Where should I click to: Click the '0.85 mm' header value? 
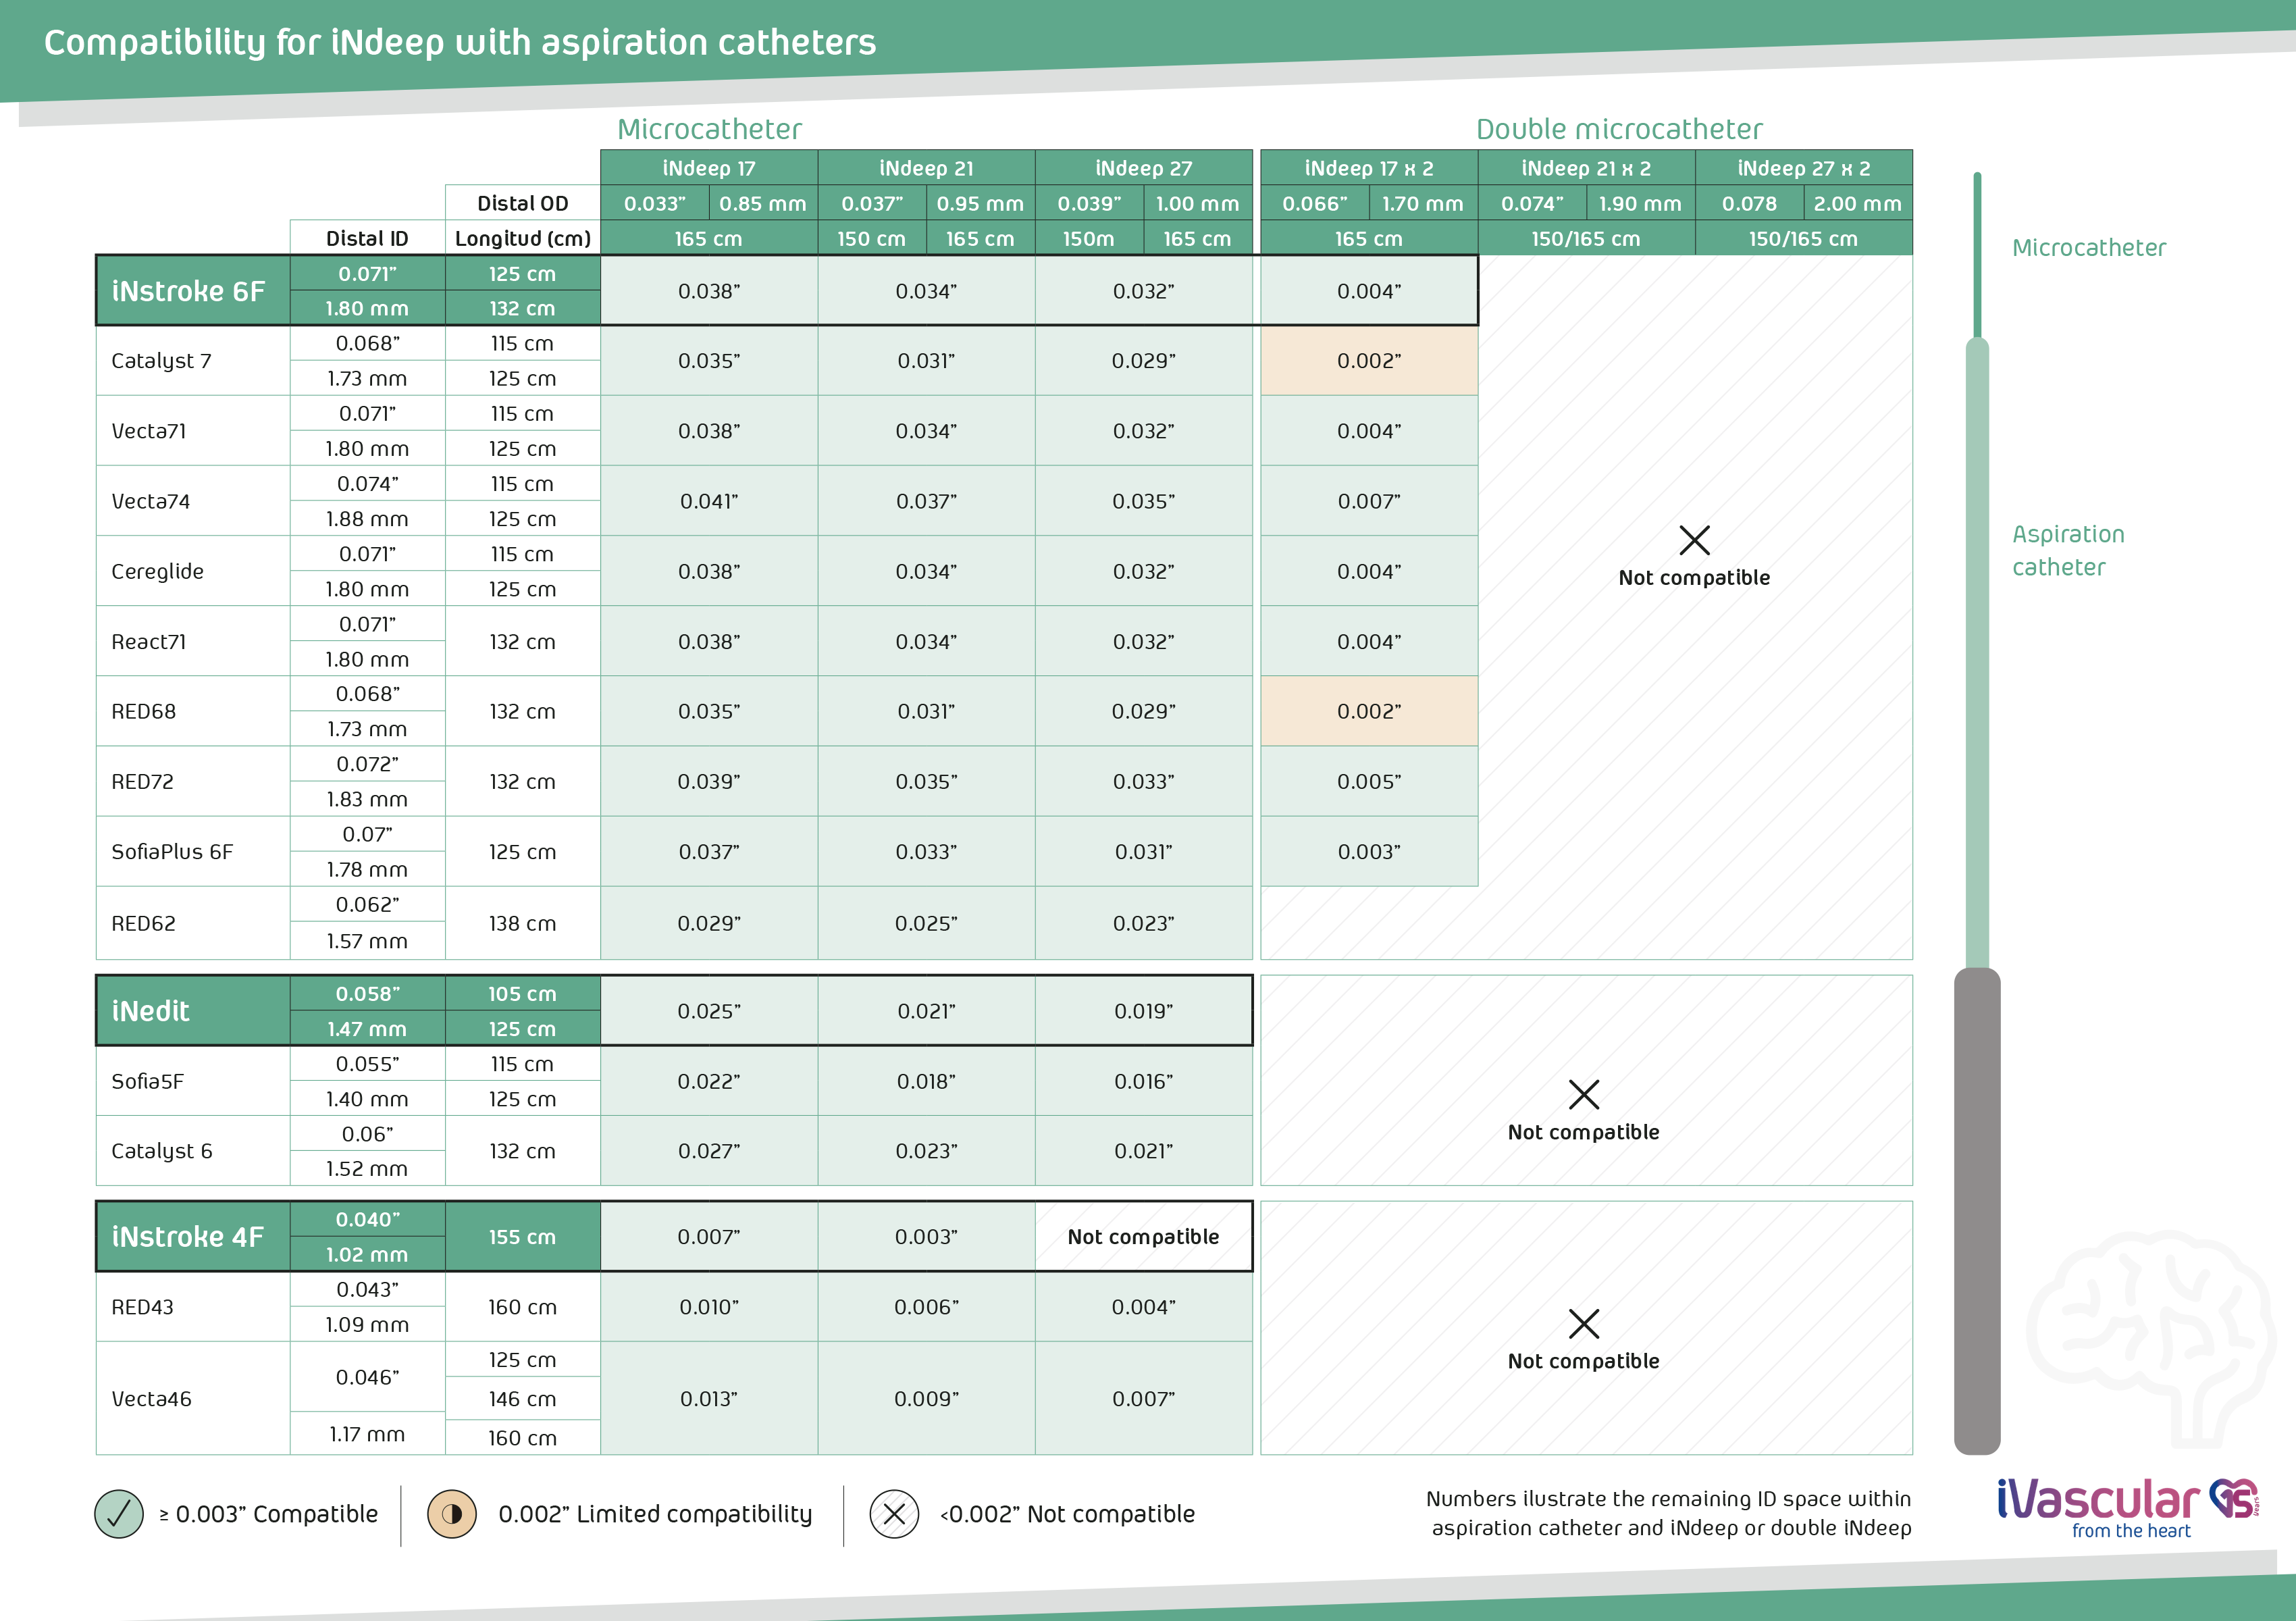pyautogui.click(x=763, y=203)
